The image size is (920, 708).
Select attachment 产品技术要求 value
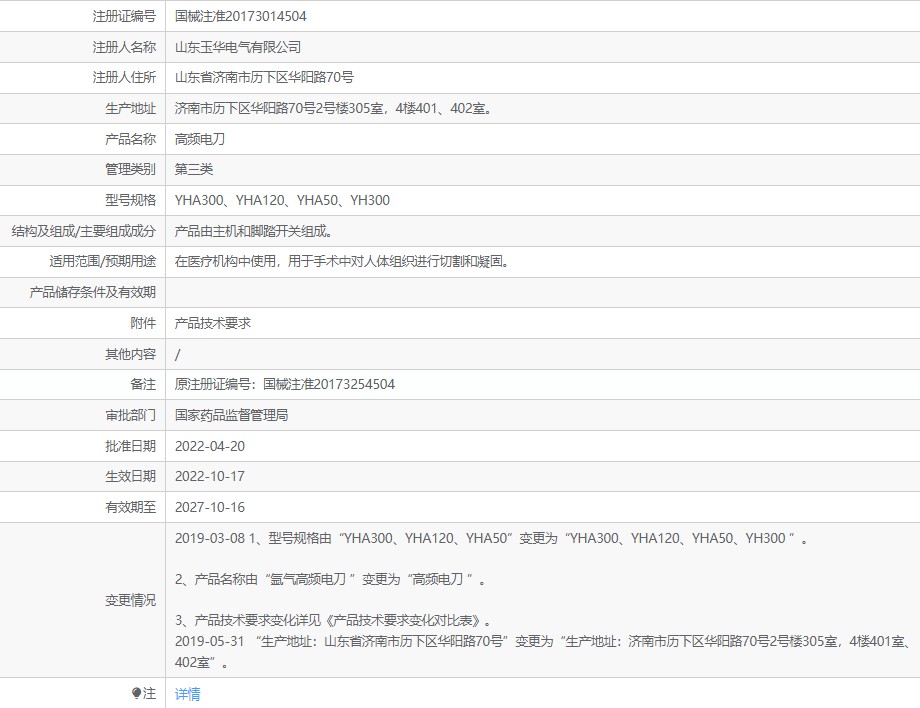(212, 323)
